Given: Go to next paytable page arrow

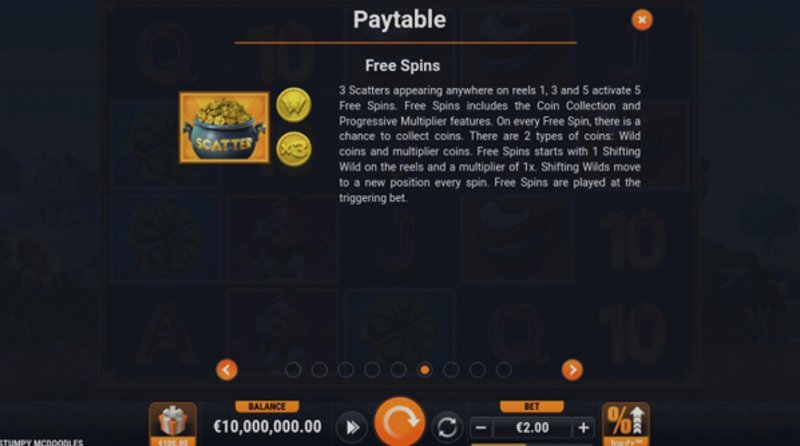Looking at the screenshot, I should point(572,369).
